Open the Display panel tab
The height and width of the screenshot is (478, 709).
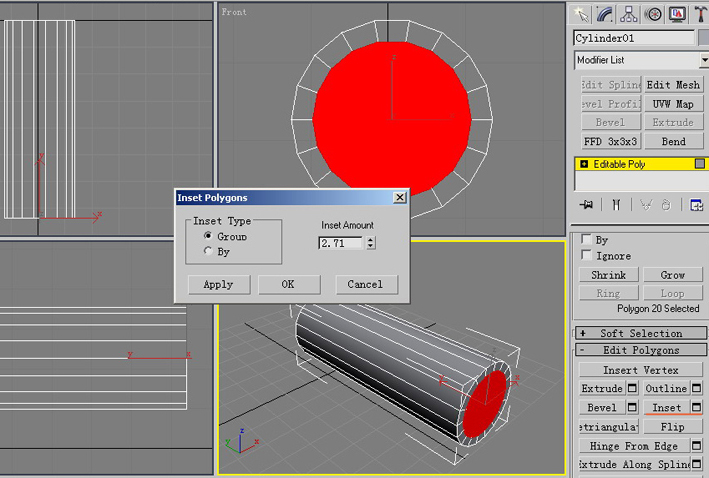click(x=677, y=13)
